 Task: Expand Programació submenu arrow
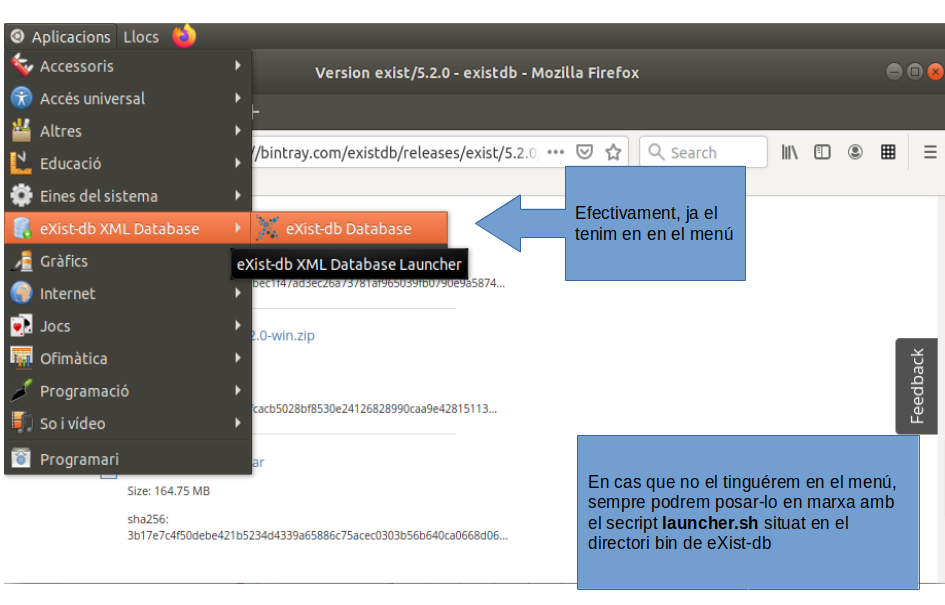pyautogui.click(x=238, y=390)
